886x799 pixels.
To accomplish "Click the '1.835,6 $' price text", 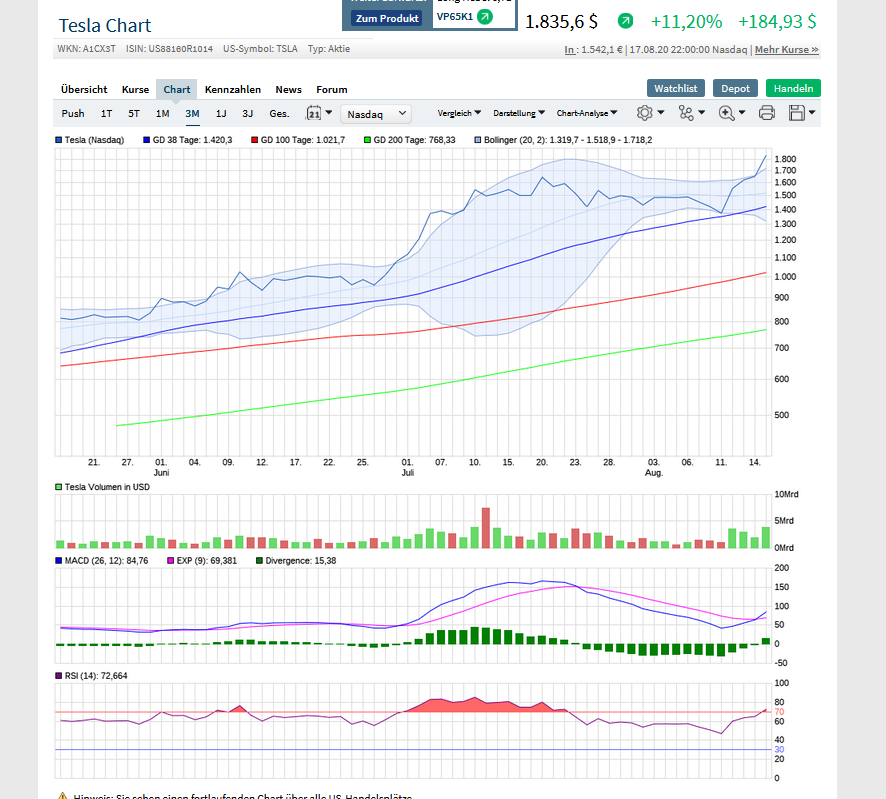I will point(561,21).
